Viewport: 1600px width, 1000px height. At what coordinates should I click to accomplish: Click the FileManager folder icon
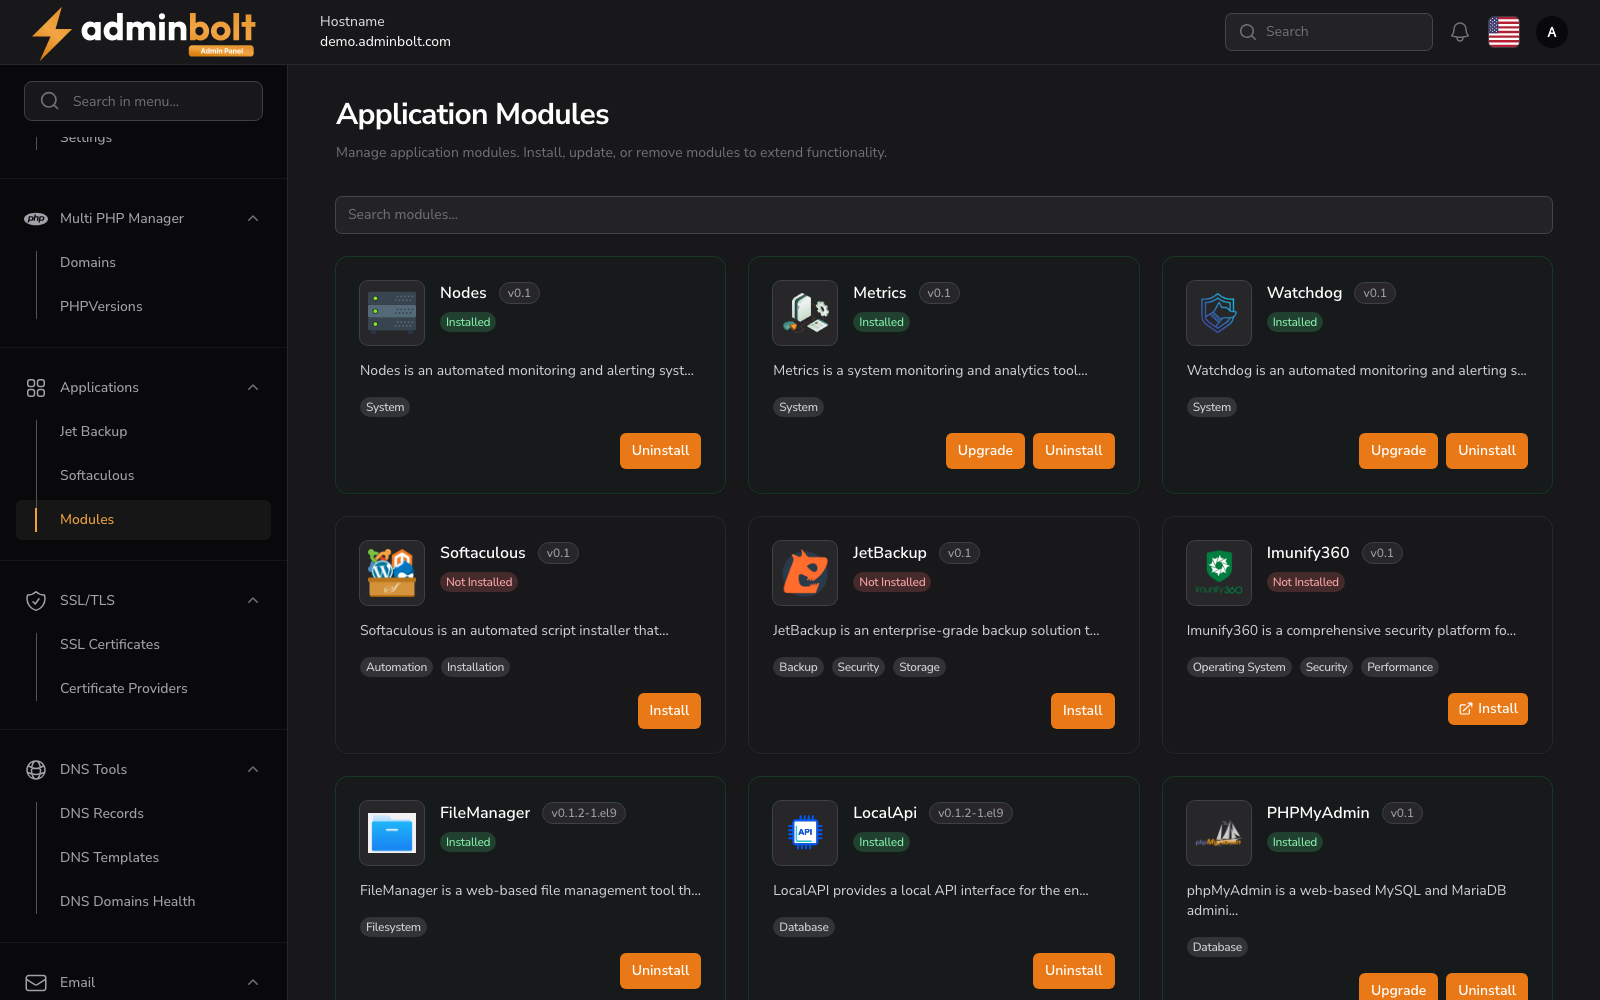click(x=392, y=833)
